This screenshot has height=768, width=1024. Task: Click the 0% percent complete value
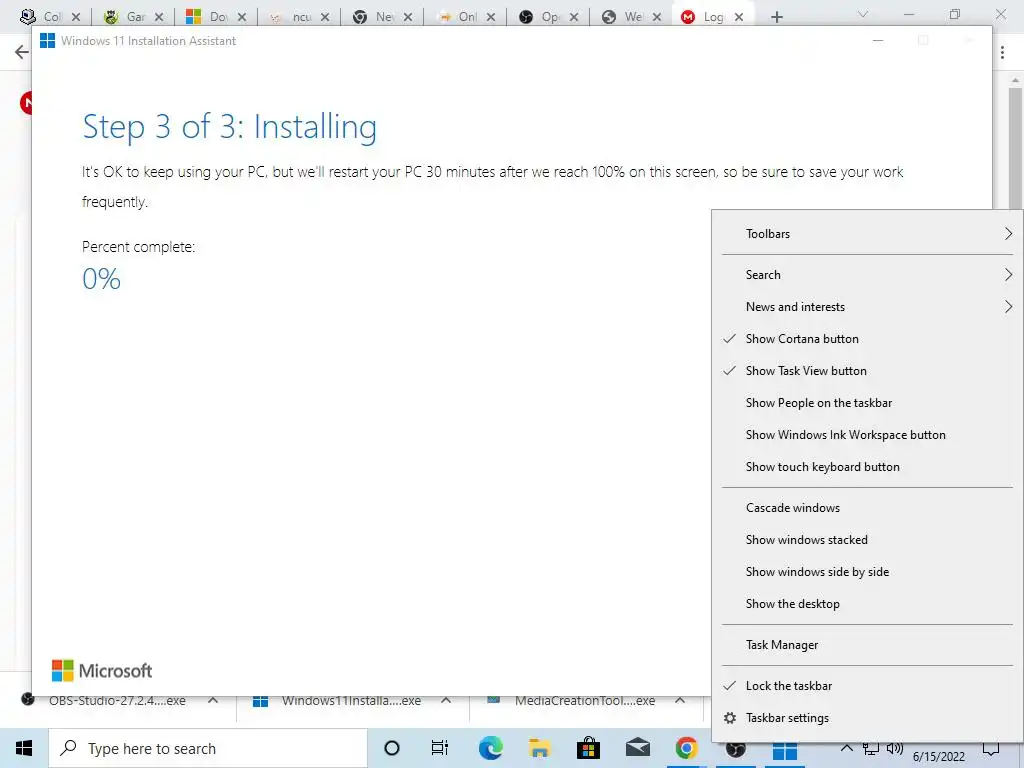101,280
